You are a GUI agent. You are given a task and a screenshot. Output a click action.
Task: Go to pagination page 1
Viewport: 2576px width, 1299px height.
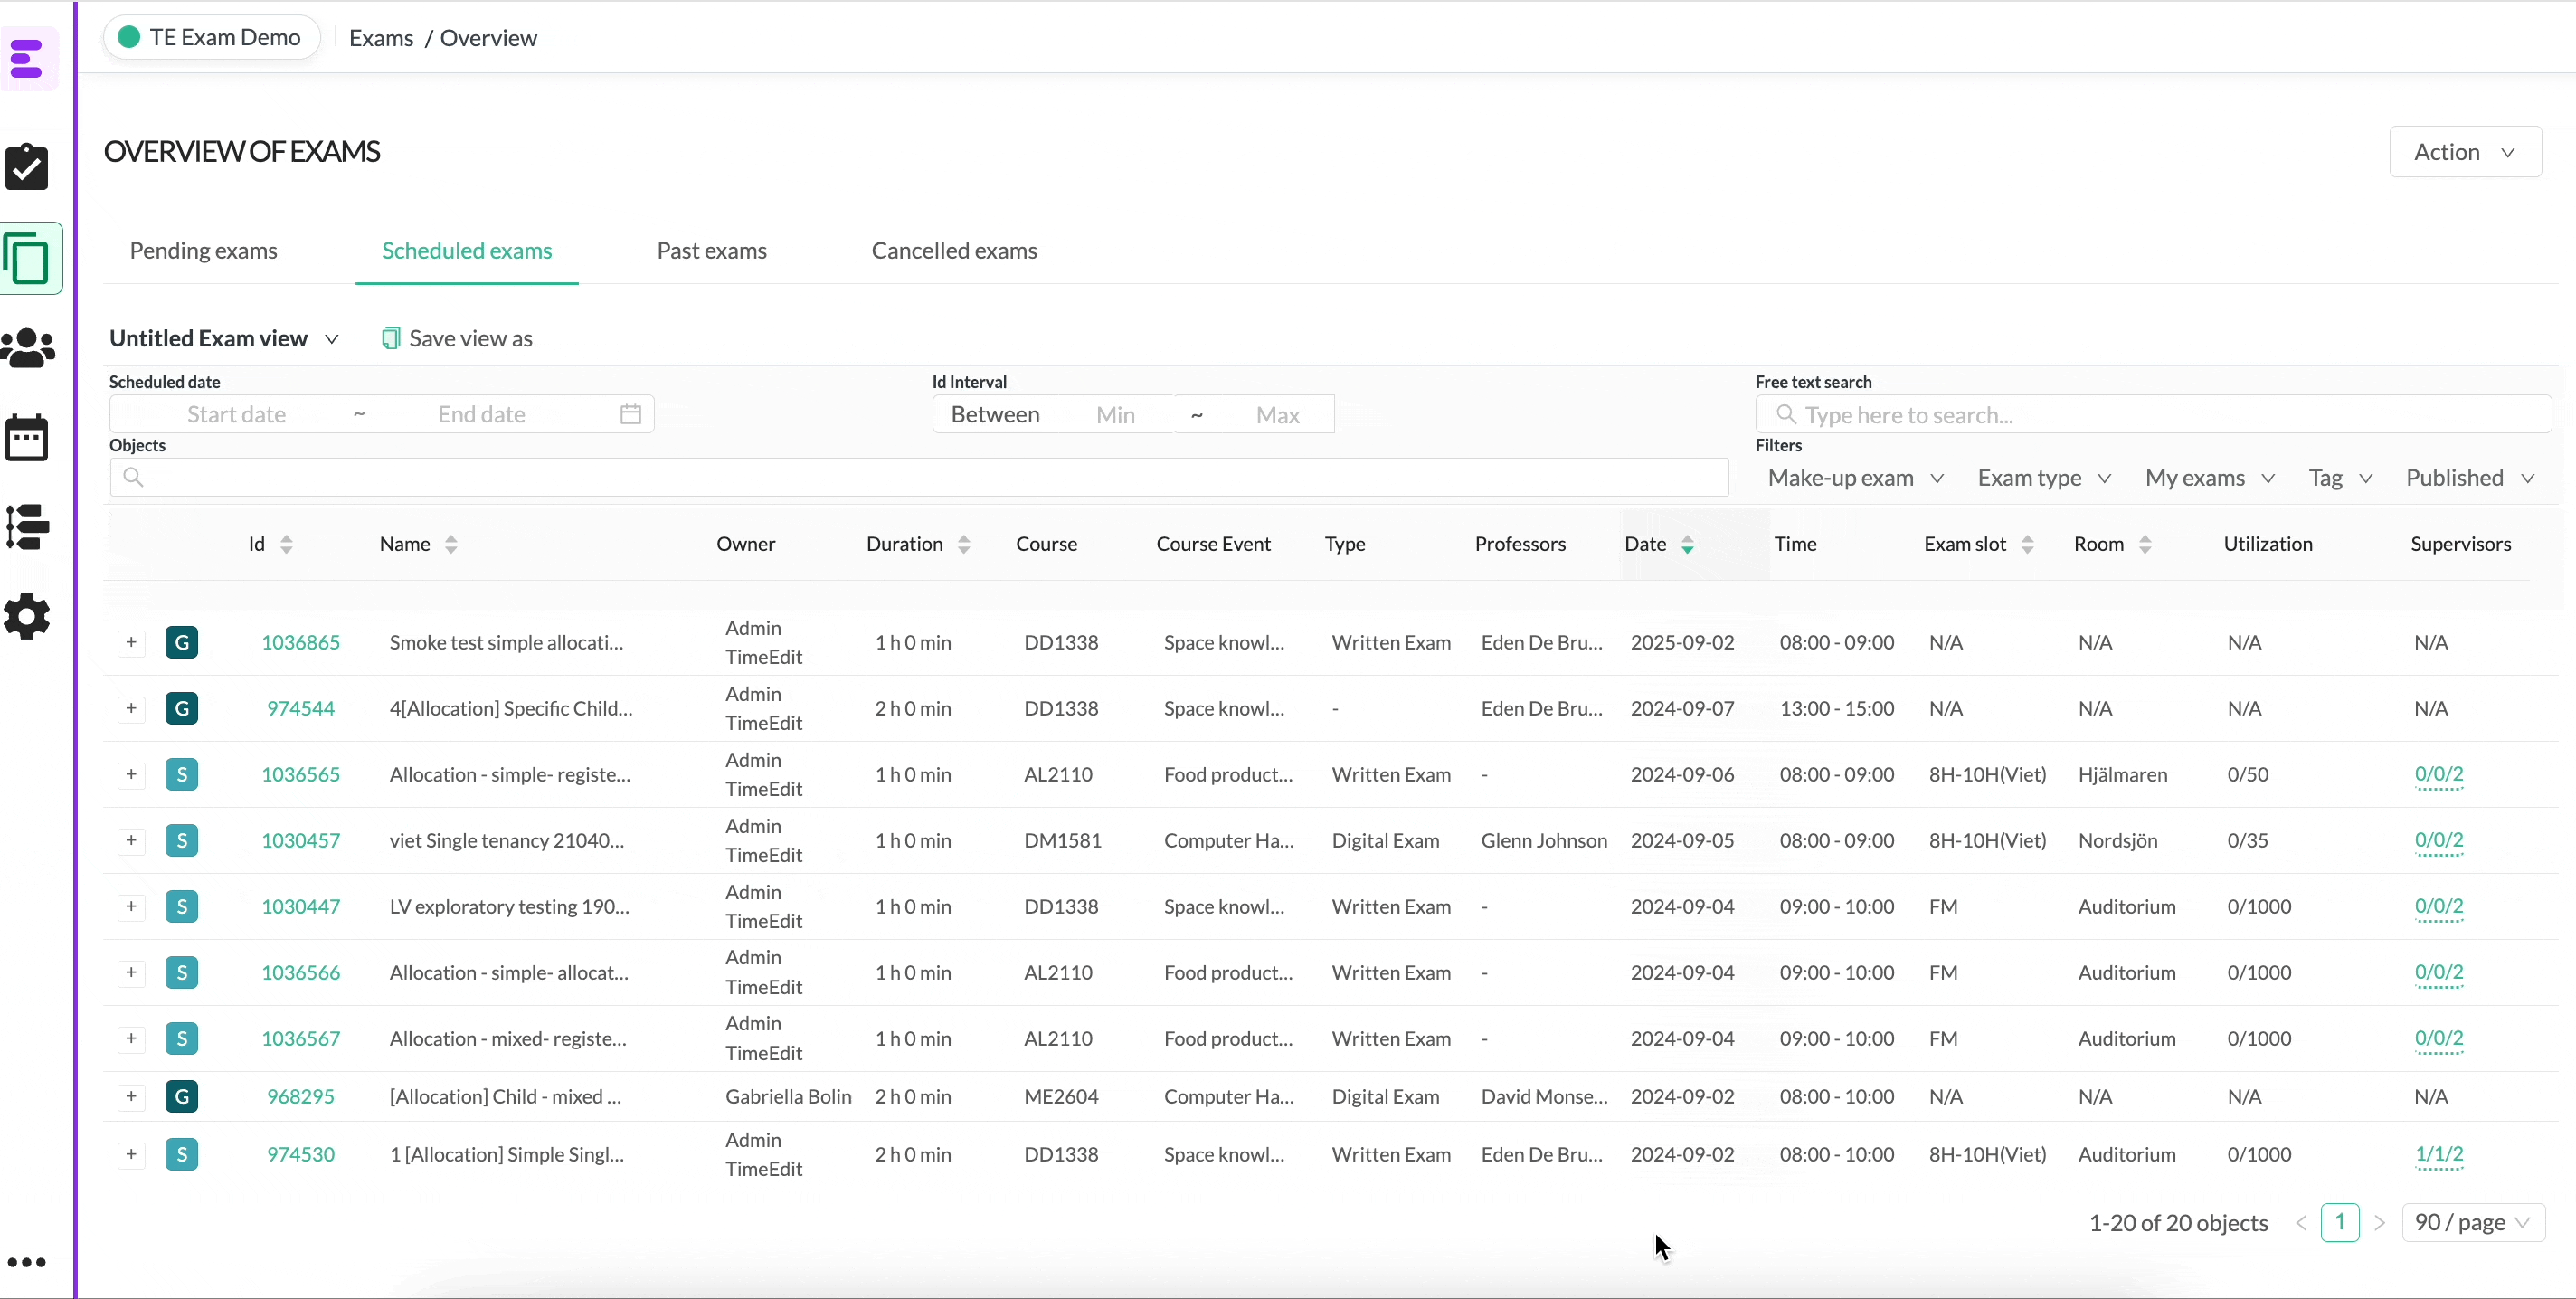click(x=2340, y=1222)
